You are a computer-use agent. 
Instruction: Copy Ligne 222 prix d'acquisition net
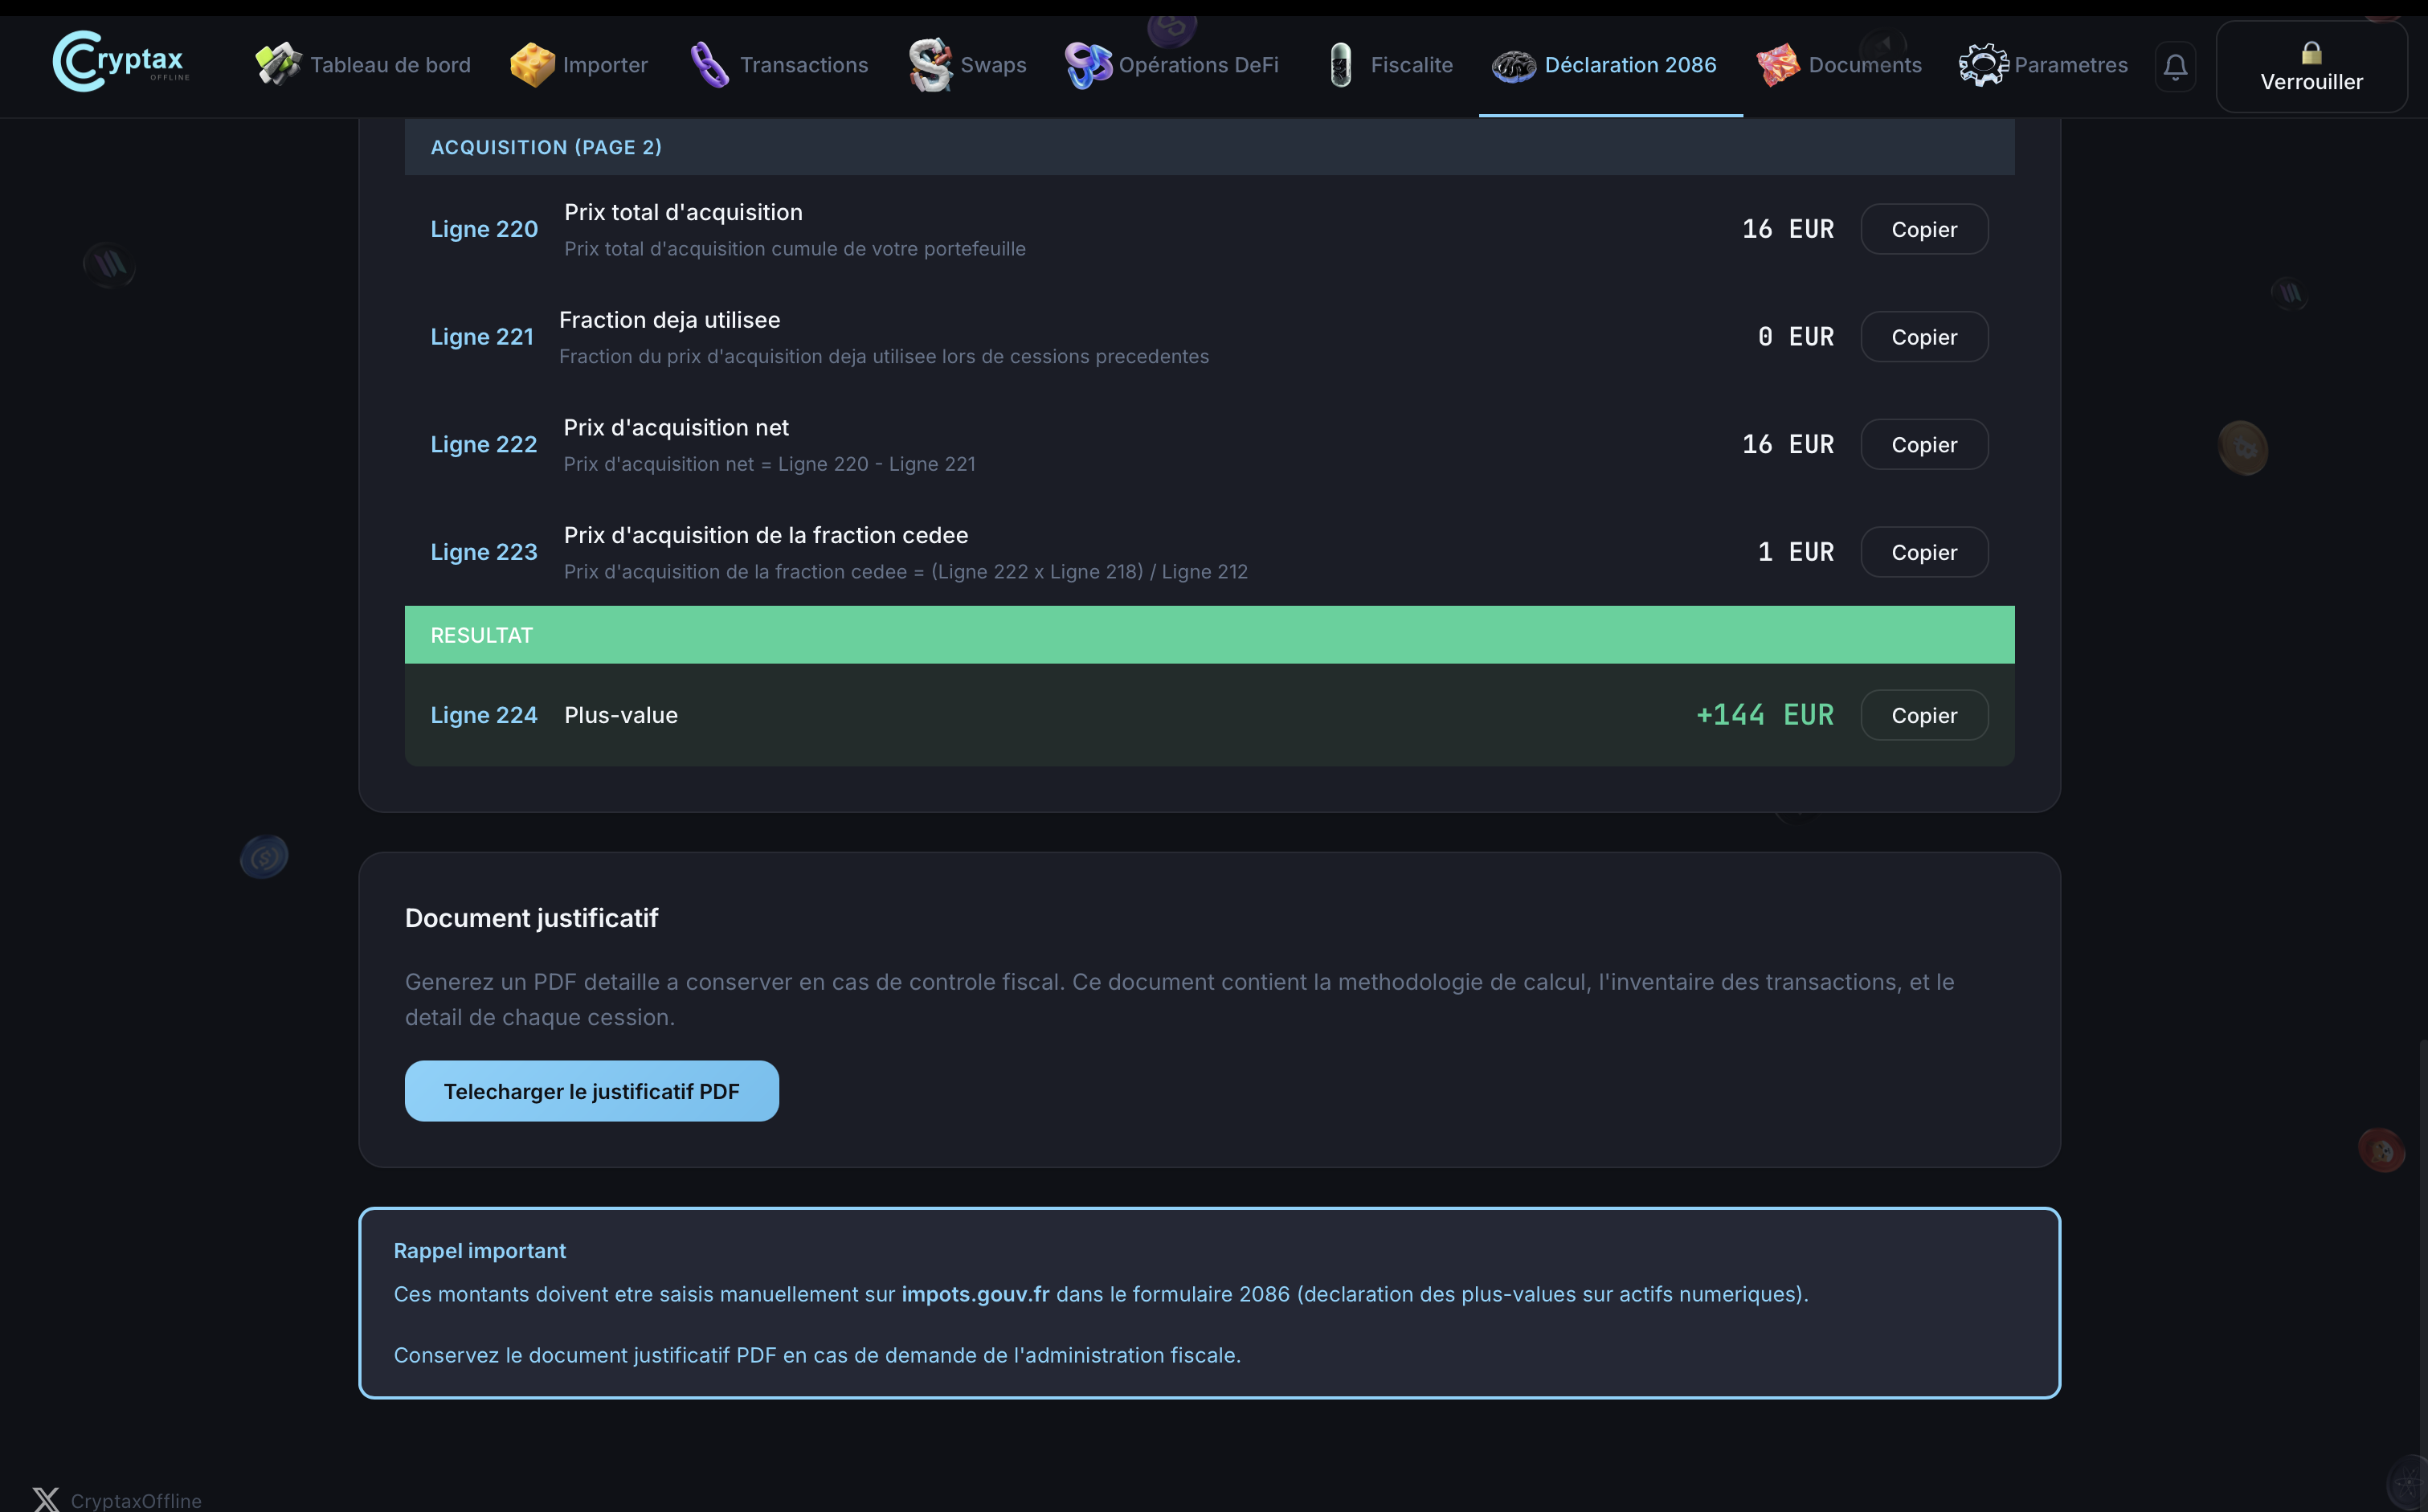click(1924, 445)
